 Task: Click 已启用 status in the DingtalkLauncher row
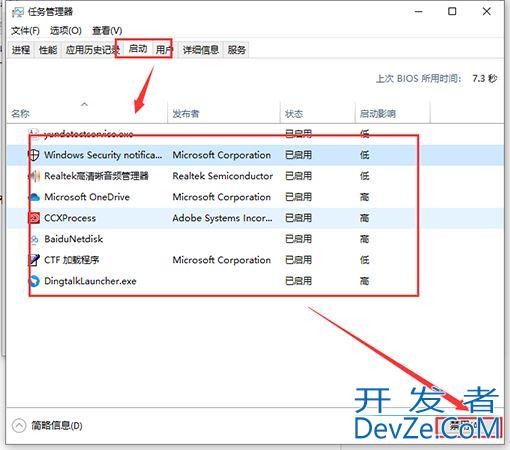point(298,281)
